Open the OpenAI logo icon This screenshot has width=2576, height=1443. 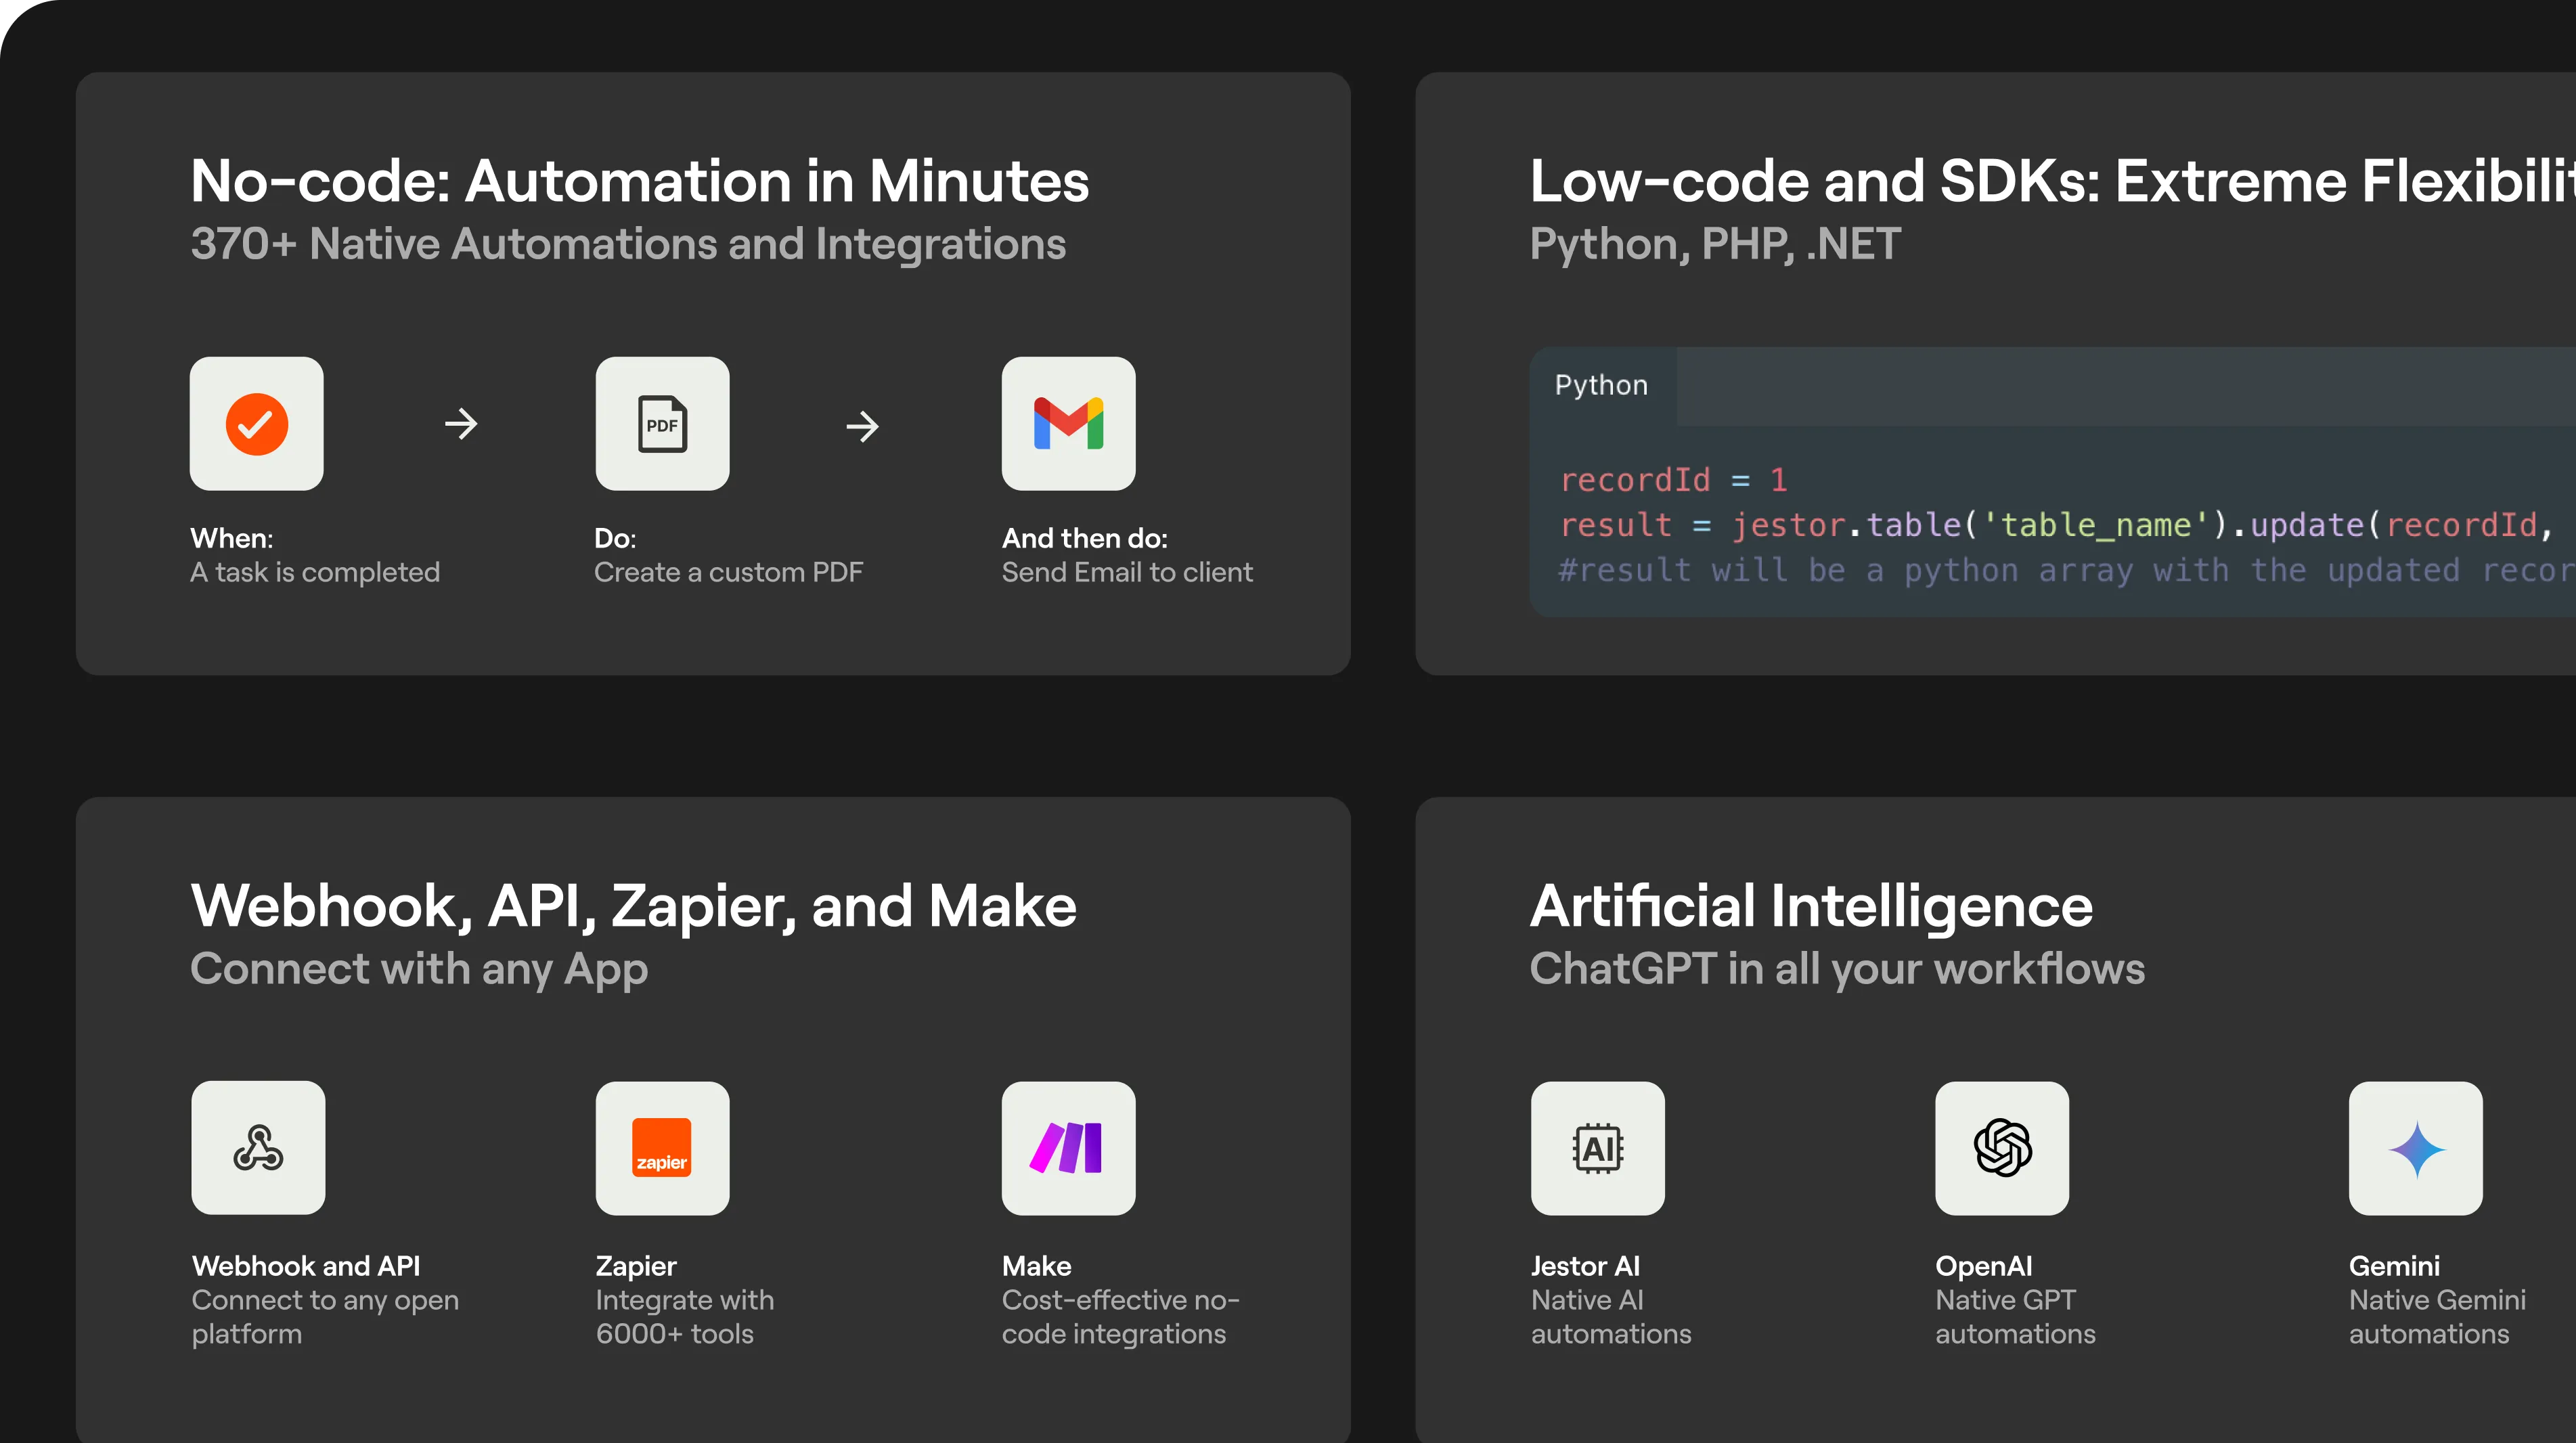tap(2002, 1148)
